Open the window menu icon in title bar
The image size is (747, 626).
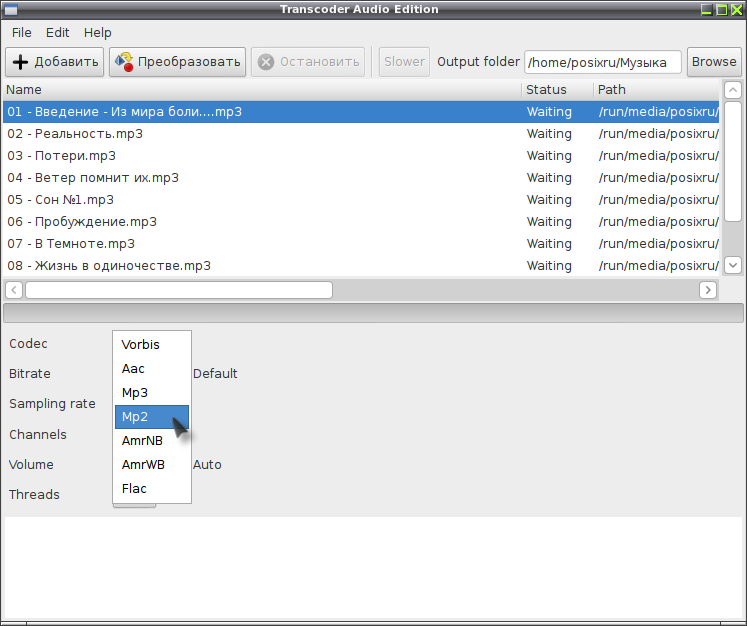10,10
